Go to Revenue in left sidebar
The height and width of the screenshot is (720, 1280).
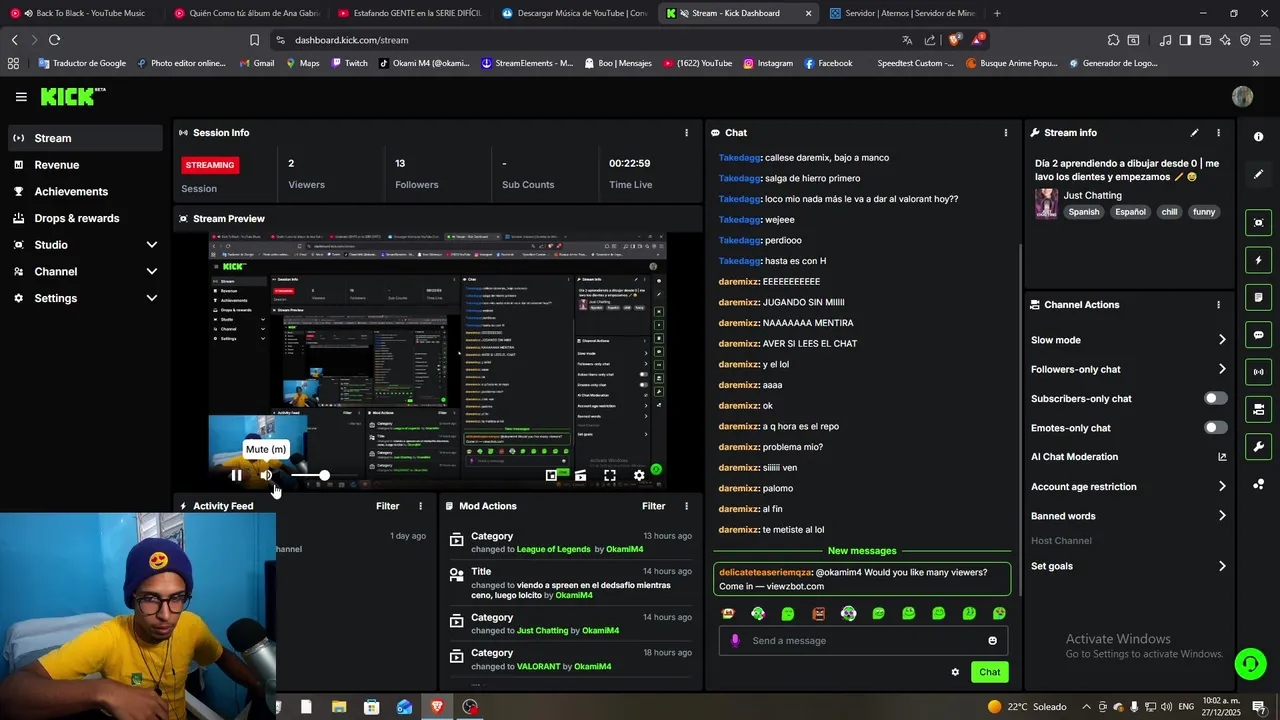click(x=85, y=165)
